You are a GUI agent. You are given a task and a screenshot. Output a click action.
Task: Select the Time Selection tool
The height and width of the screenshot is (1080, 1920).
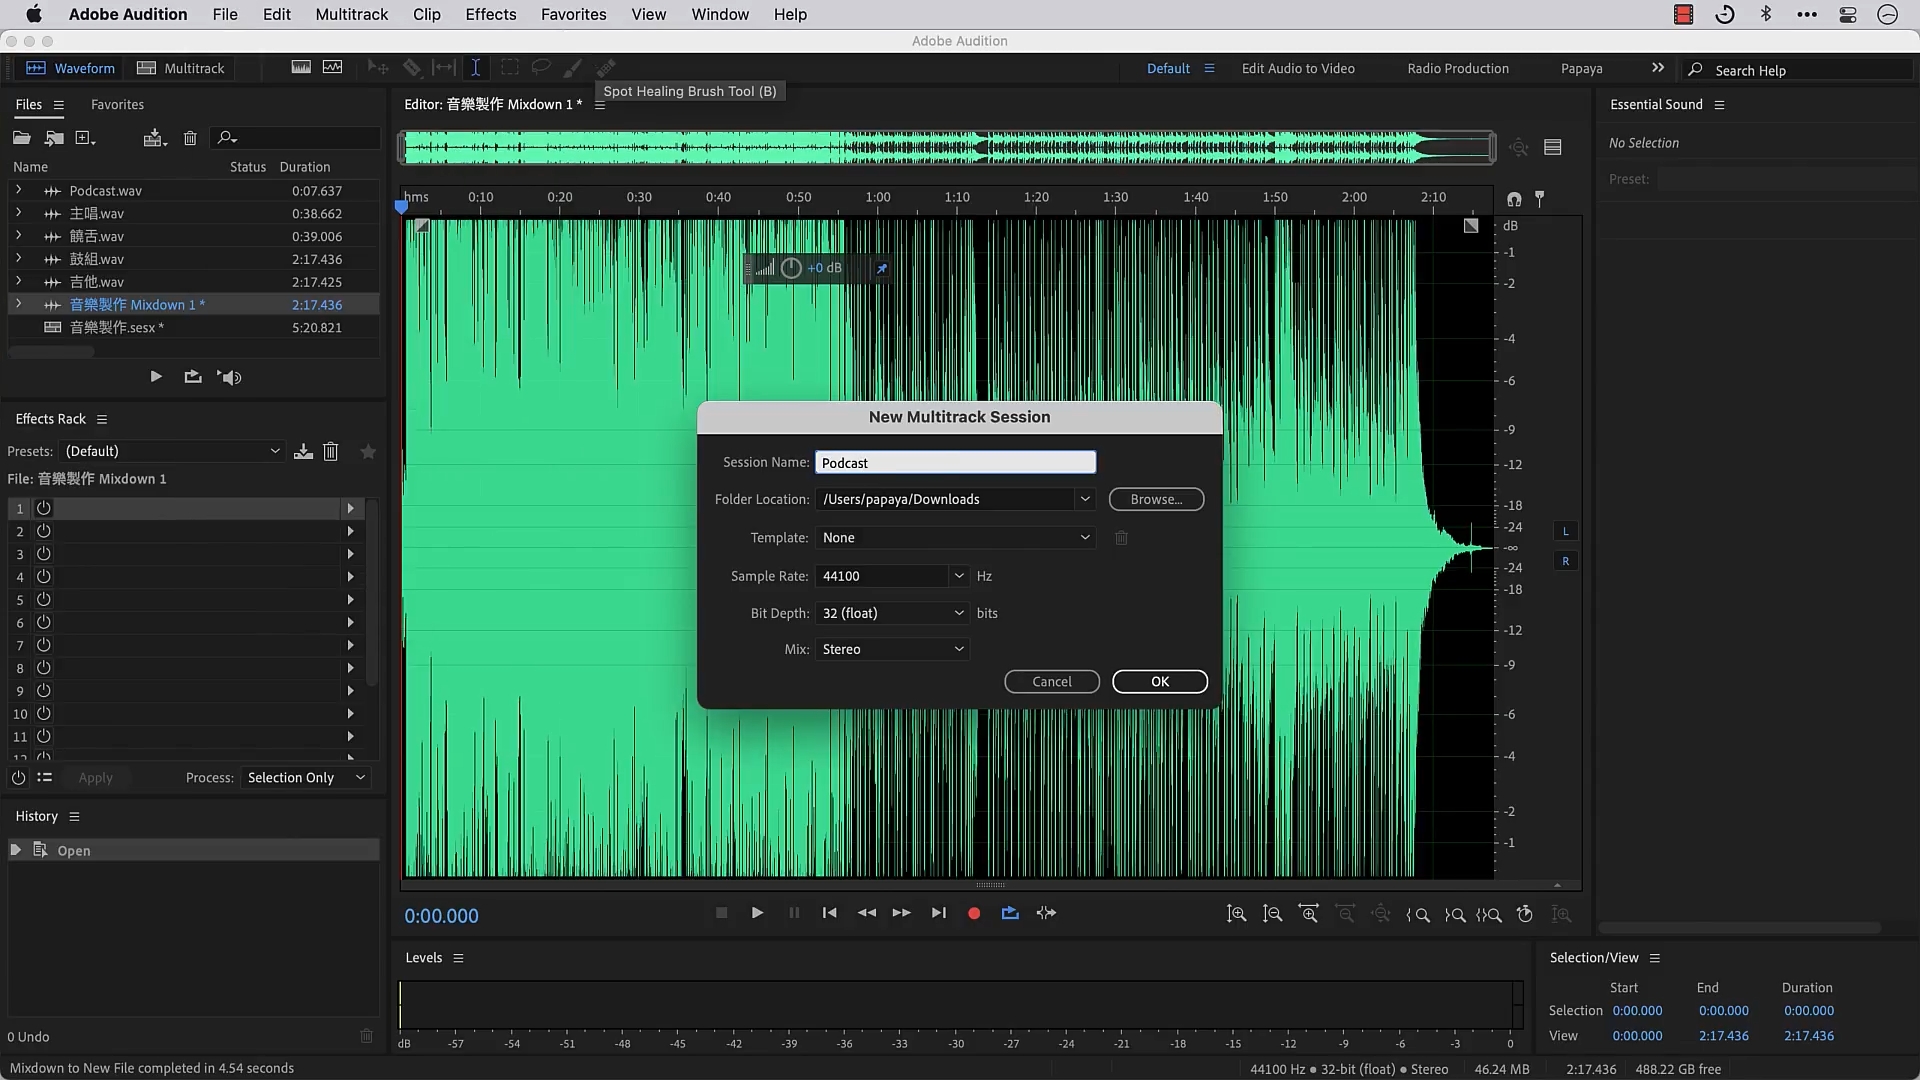(476, 68)
